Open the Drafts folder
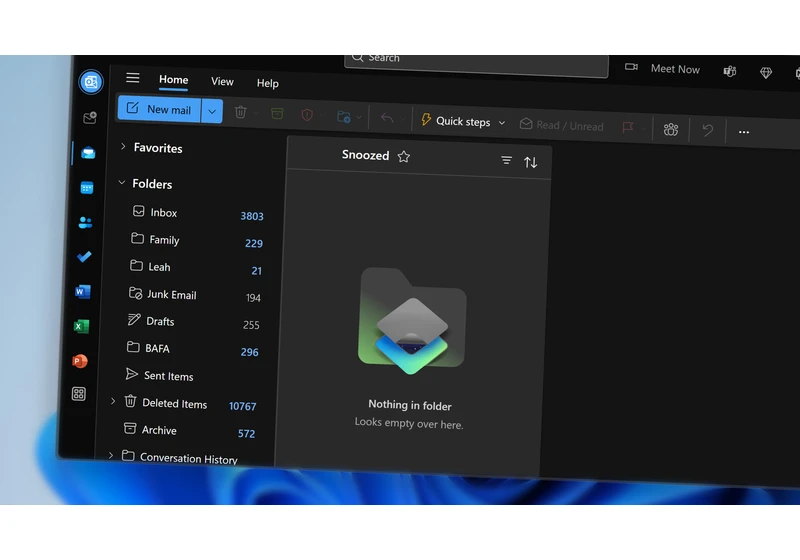Image resolution: width=800 pixels, height=560 pixels. (193, 322)
